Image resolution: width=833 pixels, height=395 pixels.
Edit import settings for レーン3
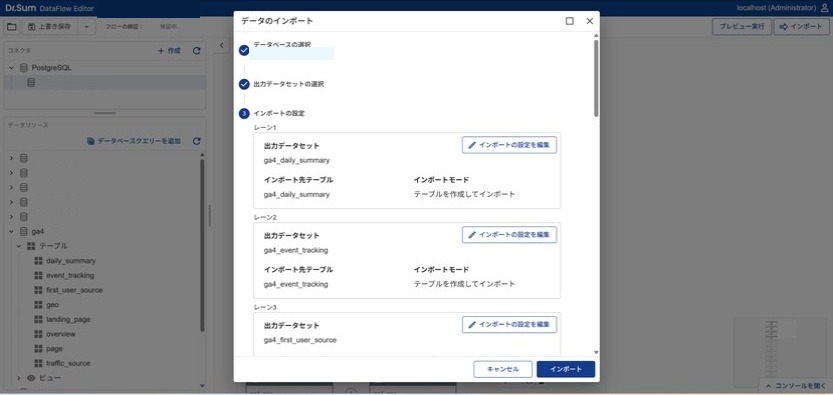[509, 324]
